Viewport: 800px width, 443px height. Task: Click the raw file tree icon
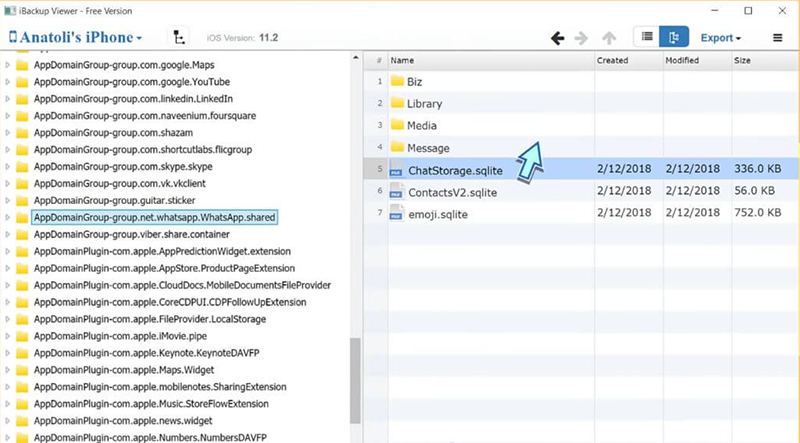pyautogui.click(x=179, y=37)
